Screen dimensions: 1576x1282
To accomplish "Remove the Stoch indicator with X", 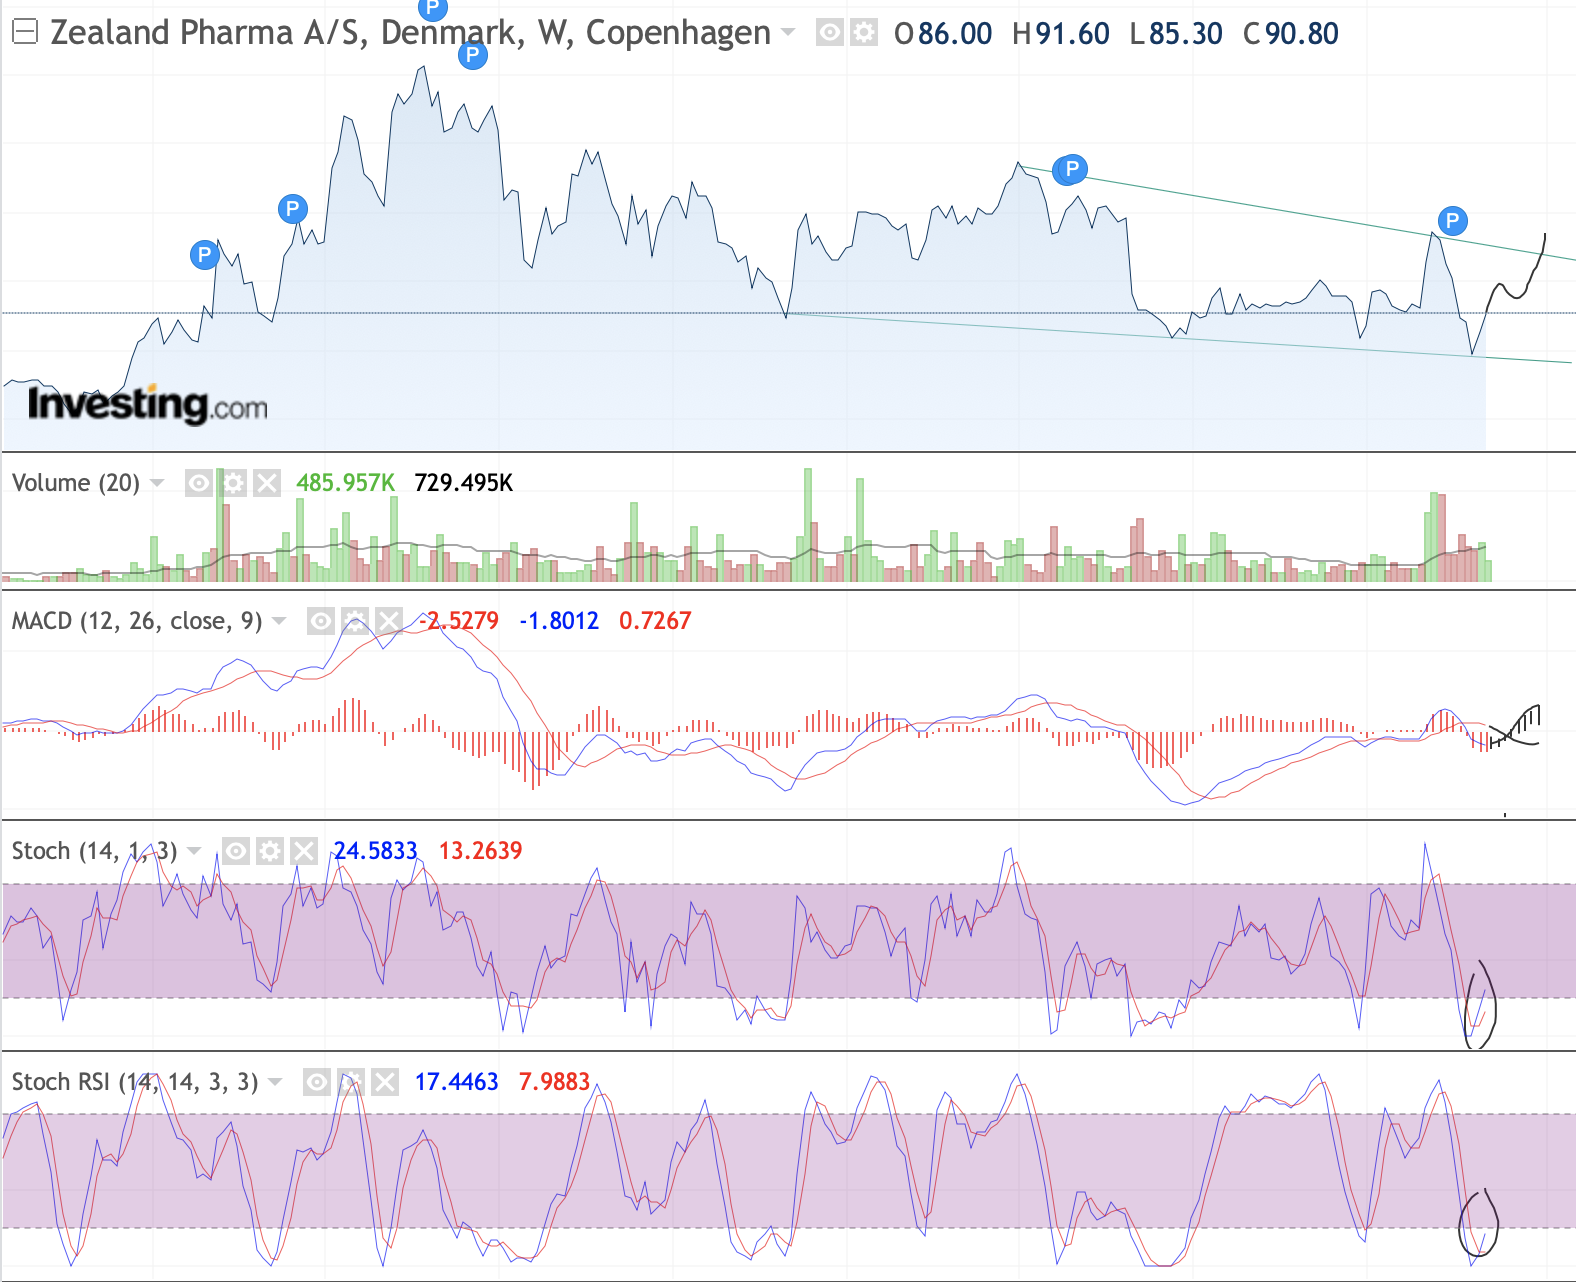I will (x=303, y=851).
